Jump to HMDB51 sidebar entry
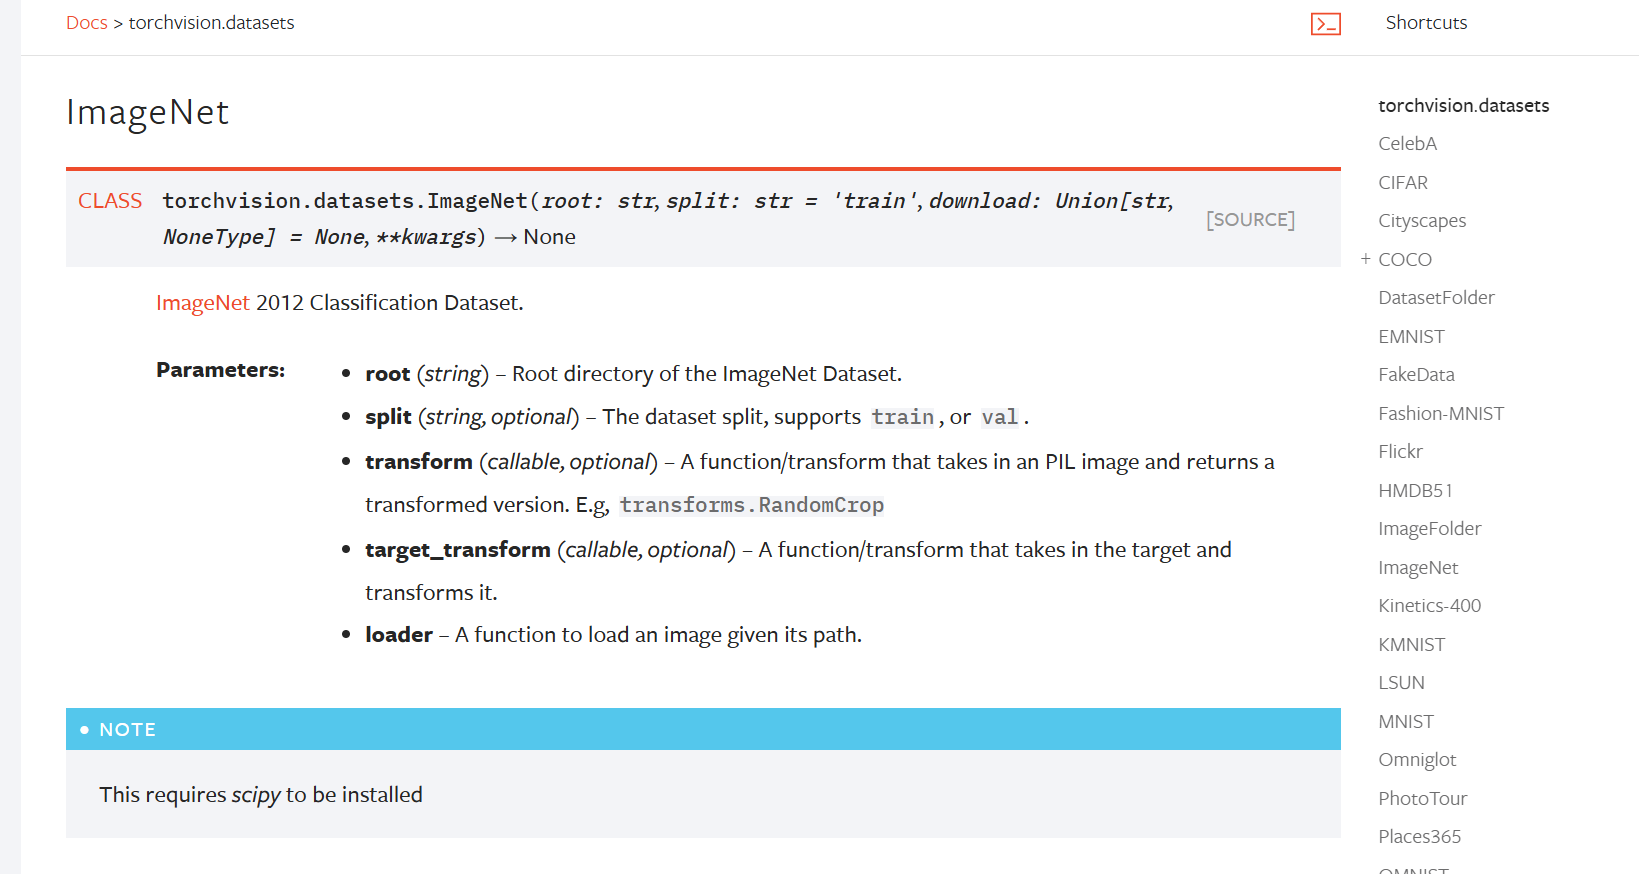 coord(1415,491)
